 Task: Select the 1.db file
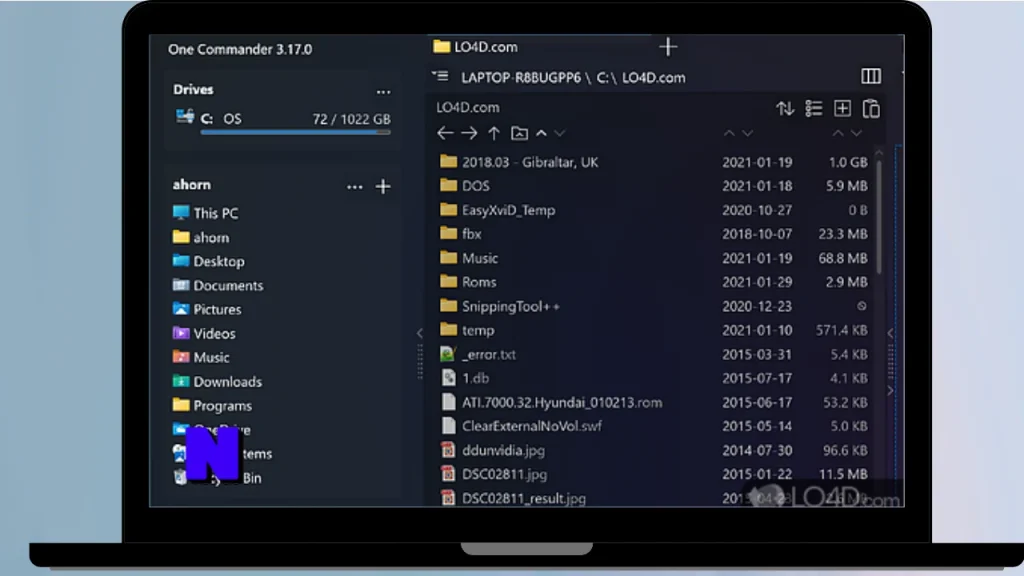click(654, 378)
